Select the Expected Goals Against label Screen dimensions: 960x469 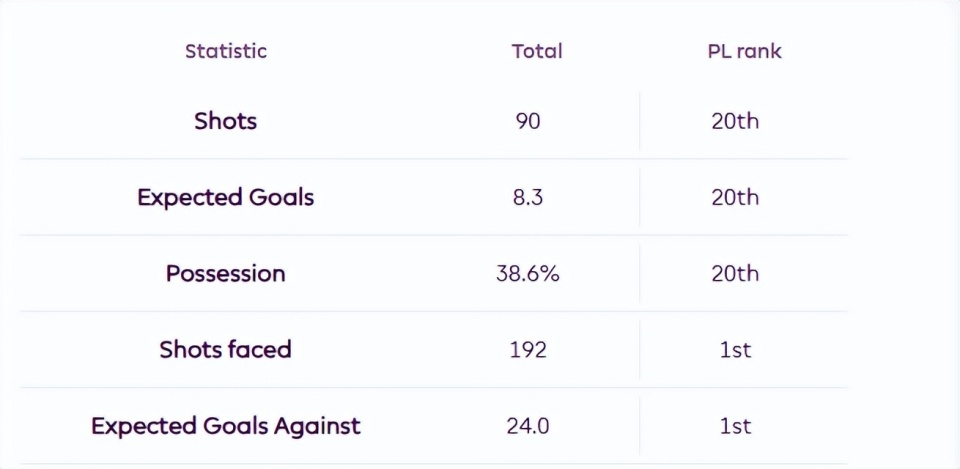[x=226, y=425]
